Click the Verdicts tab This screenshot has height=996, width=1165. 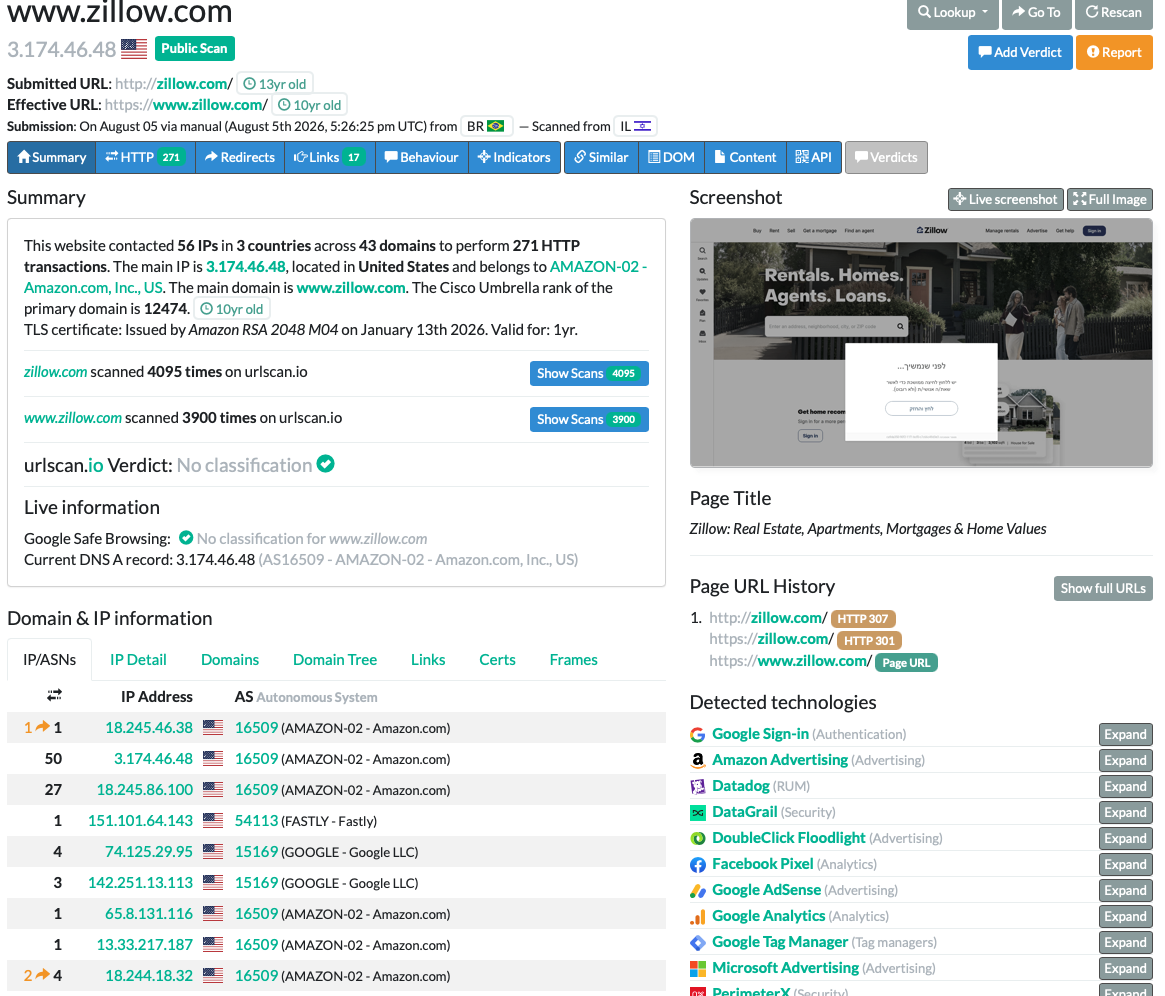[886, 157]
